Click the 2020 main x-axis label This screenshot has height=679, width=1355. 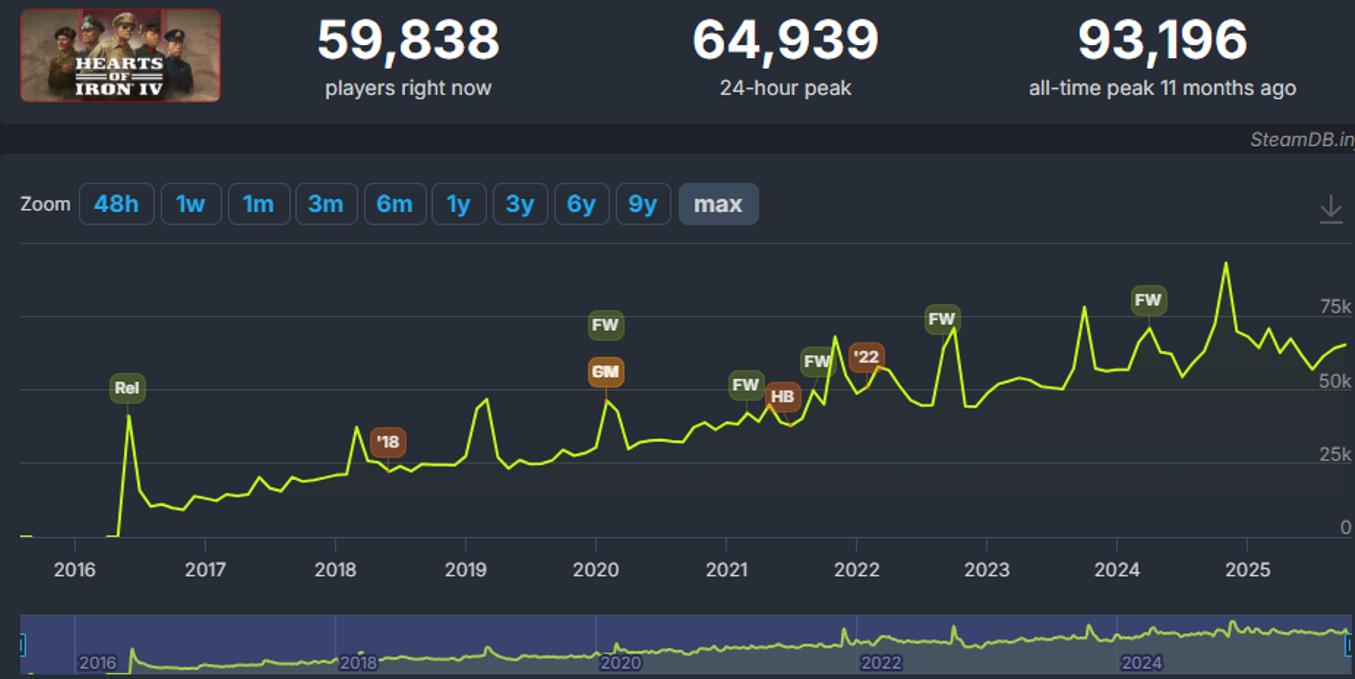pyautogui.click(x=596, y=570)
